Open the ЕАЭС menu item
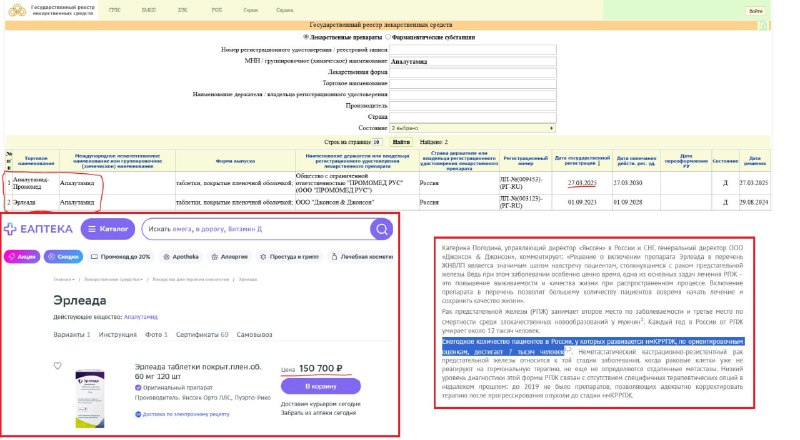The height and width of the screenshot is (440, 800). click(x=148, y=10)
